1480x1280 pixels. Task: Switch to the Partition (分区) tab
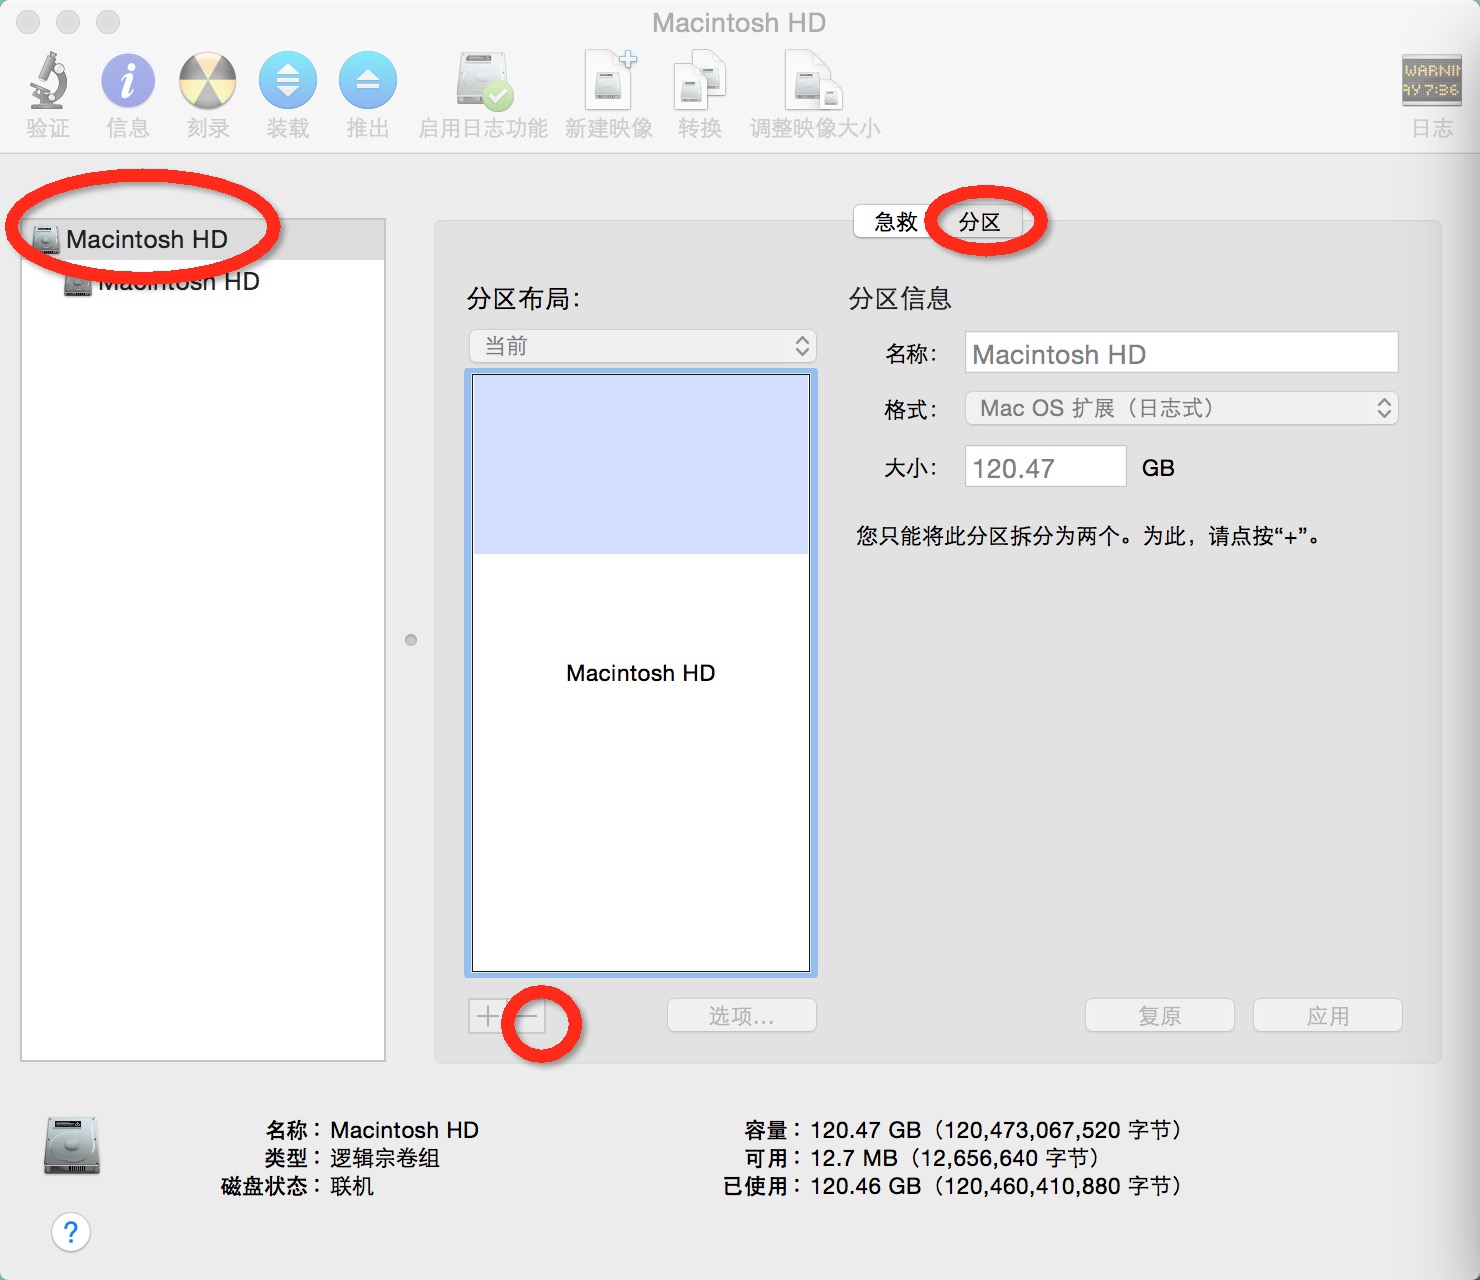(x=979, y=222)
